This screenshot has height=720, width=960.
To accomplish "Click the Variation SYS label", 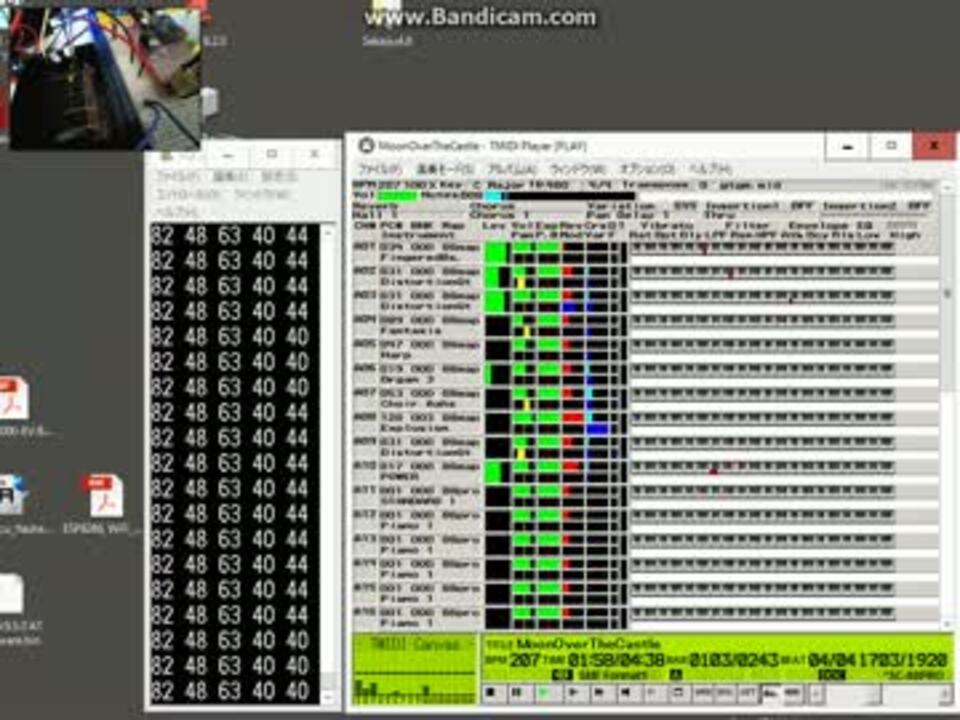I will 642,206.
